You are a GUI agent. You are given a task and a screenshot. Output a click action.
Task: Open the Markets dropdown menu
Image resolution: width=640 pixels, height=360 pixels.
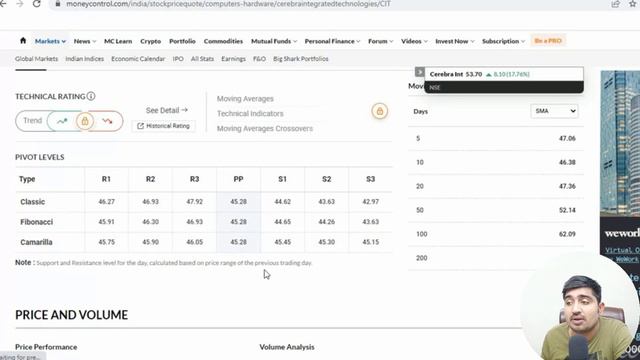(50, 41)
